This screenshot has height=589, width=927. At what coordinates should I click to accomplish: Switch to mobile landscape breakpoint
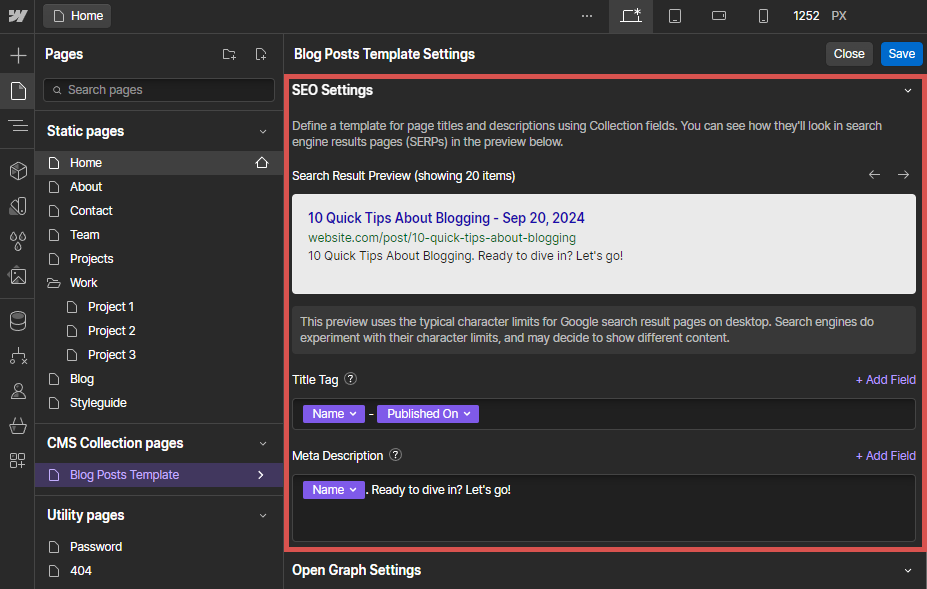pos(719,16)
